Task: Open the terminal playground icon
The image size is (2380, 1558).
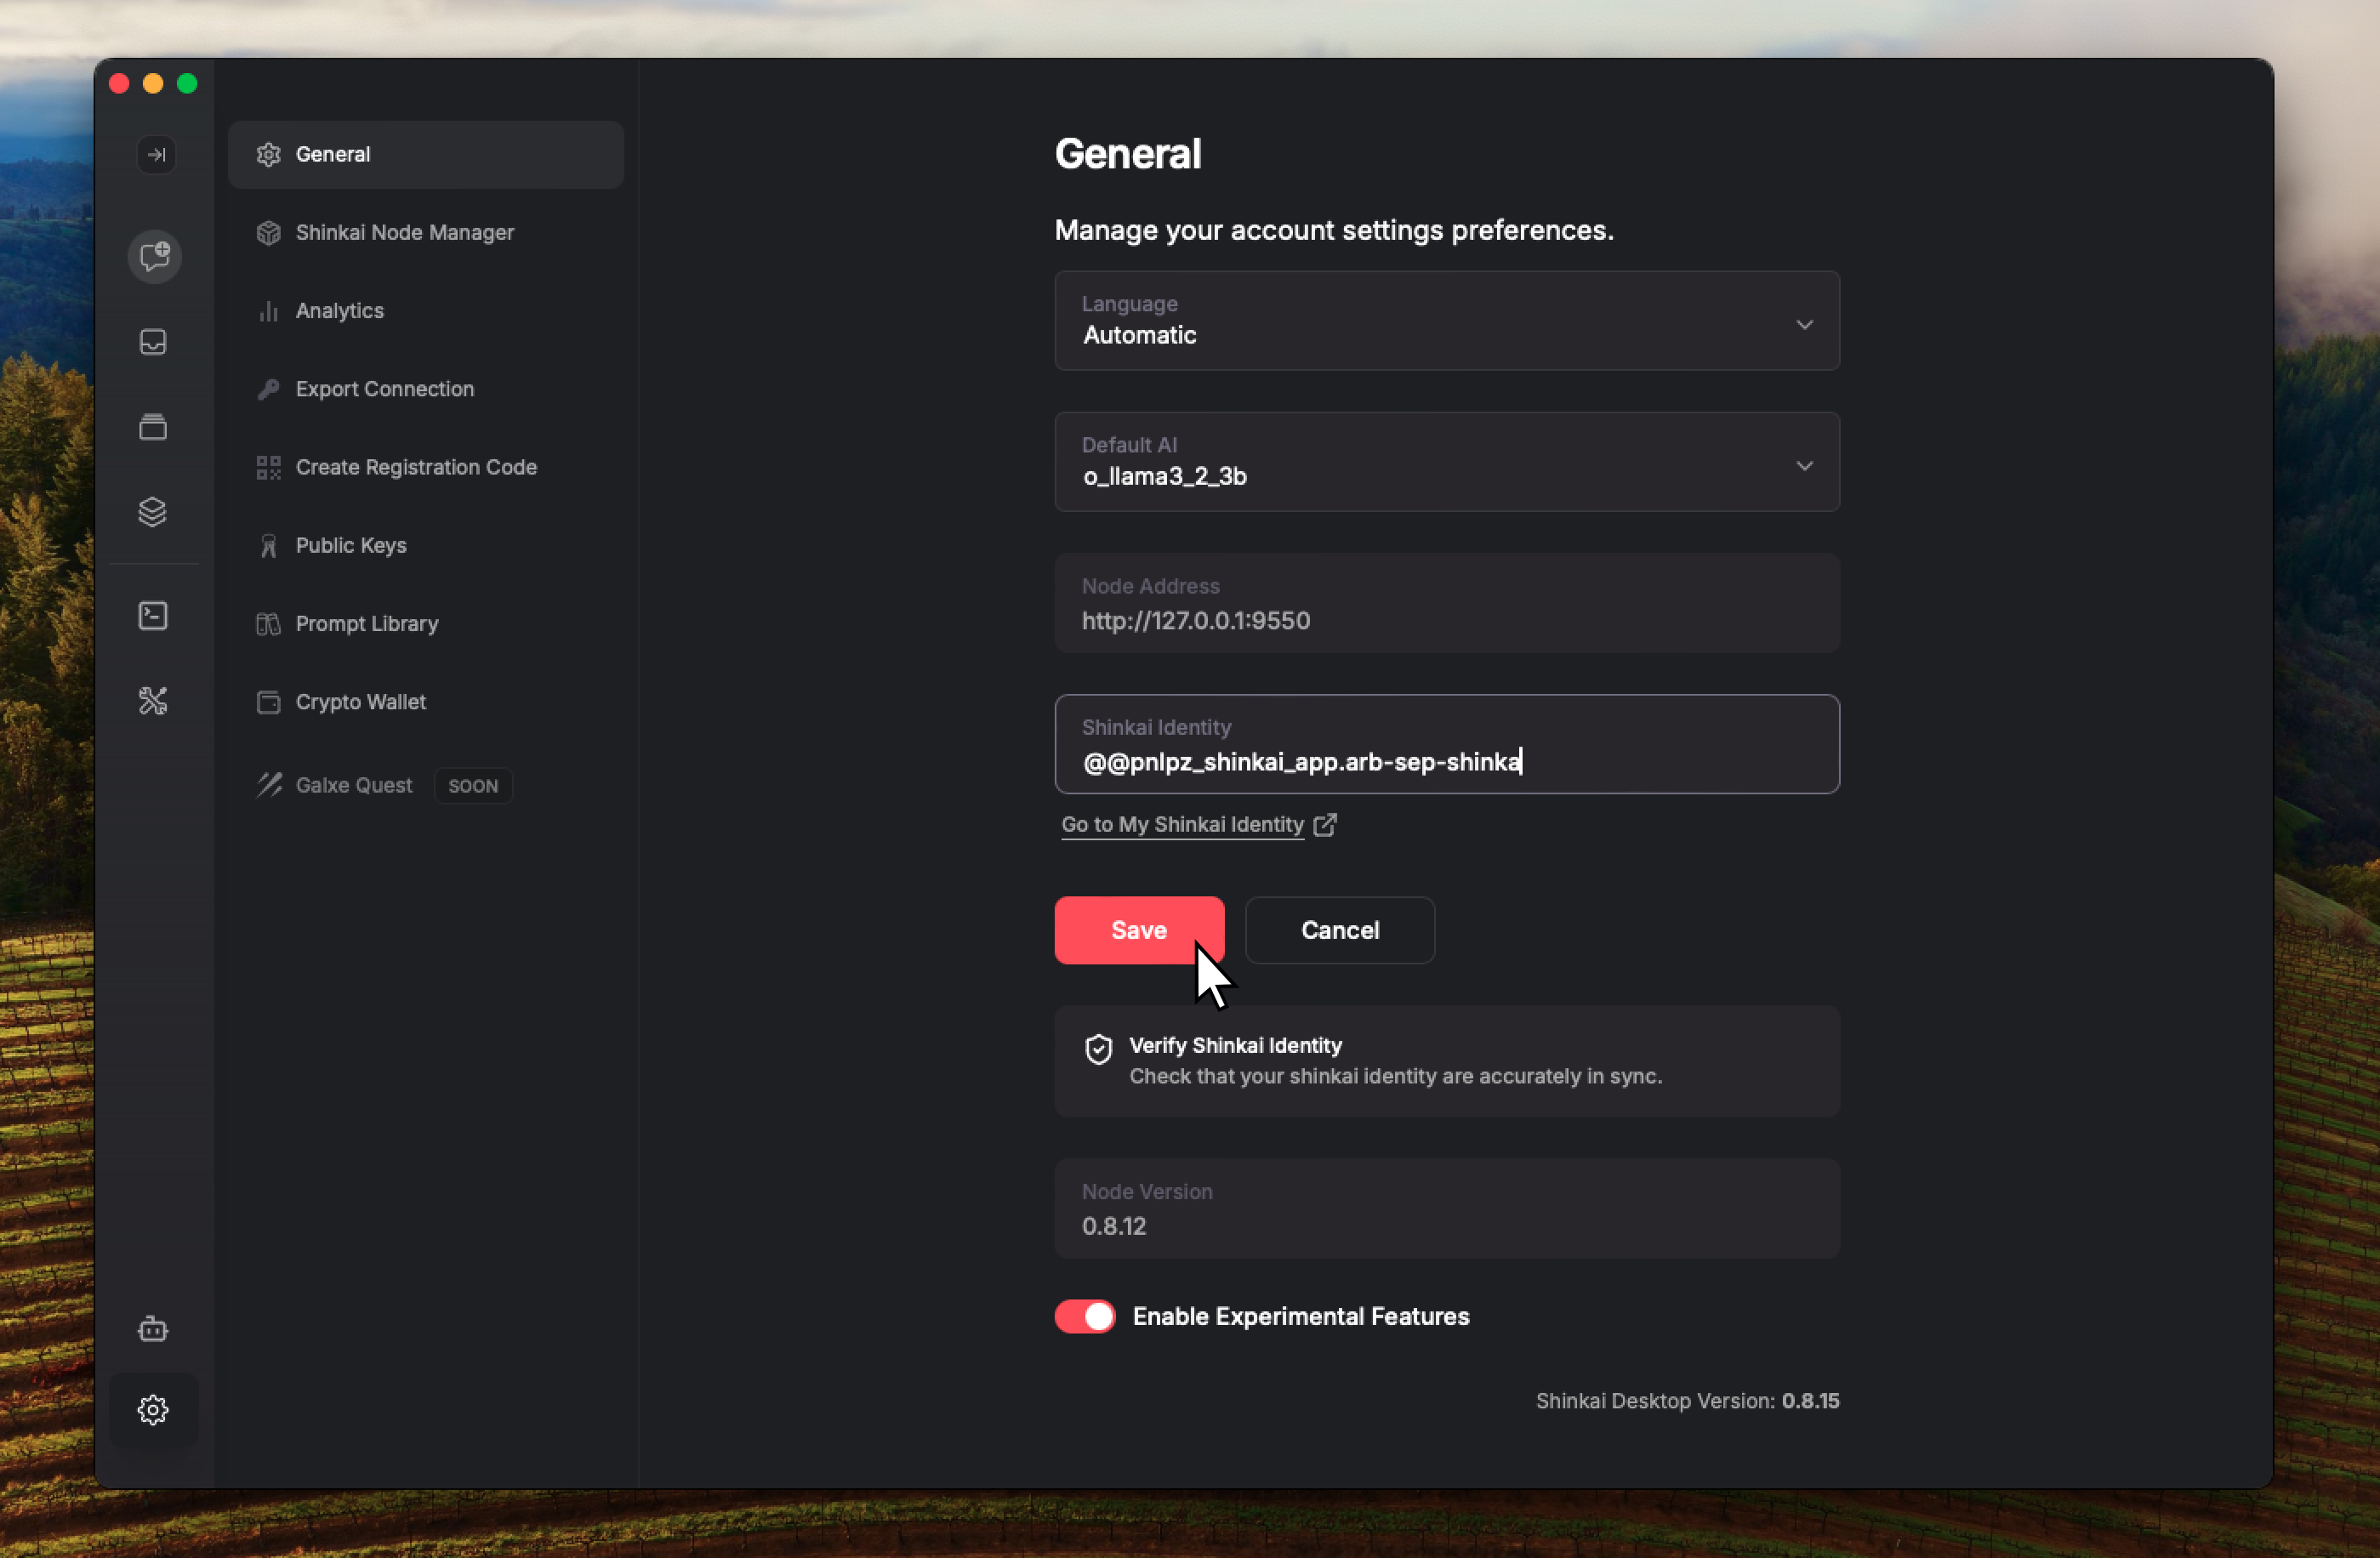Action: (x=153, y=615)
